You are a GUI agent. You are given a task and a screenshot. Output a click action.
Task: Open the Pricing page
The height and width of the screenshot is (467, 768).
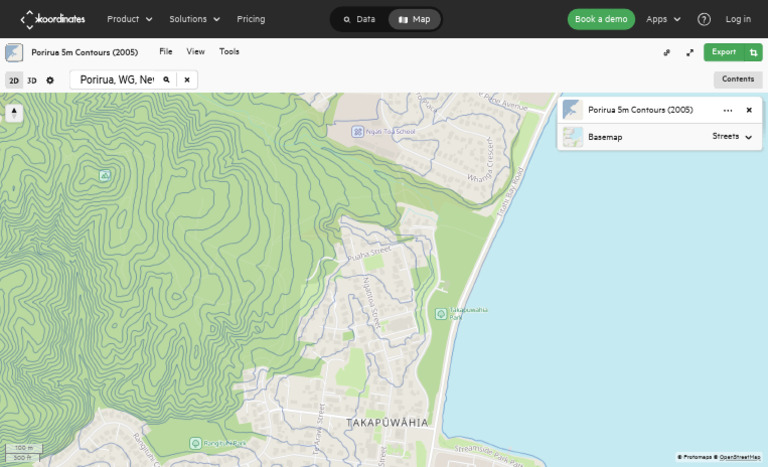point(251,19)
